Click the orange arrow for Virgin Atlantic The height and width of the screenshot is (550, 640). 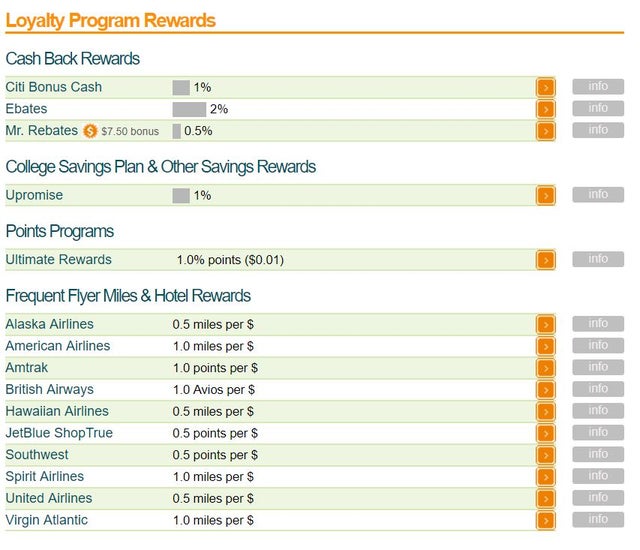click(545, 520)
